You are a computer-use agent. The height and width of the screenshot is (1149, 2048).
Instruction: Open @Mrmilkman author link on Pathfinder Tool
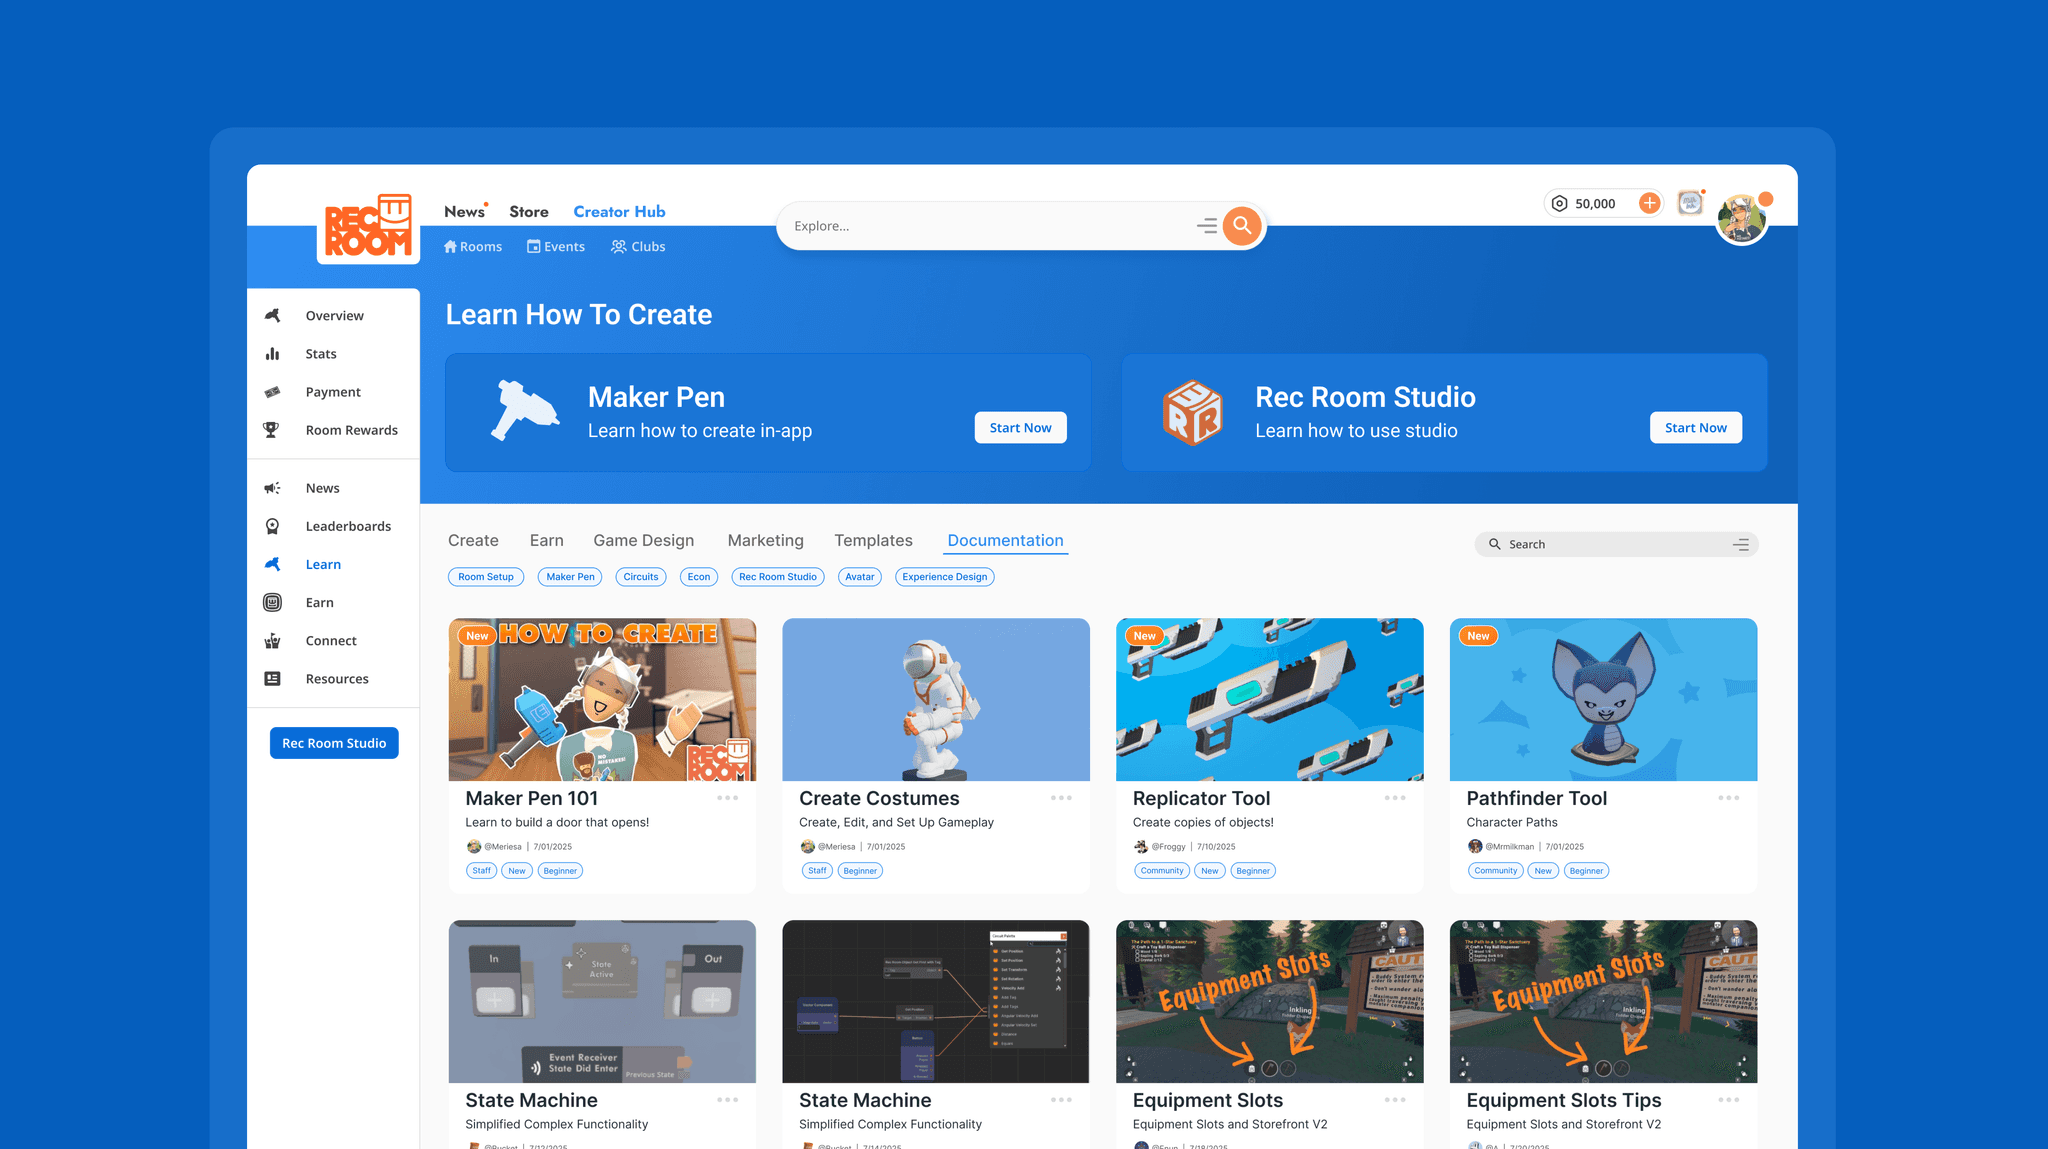(1510, 847)
